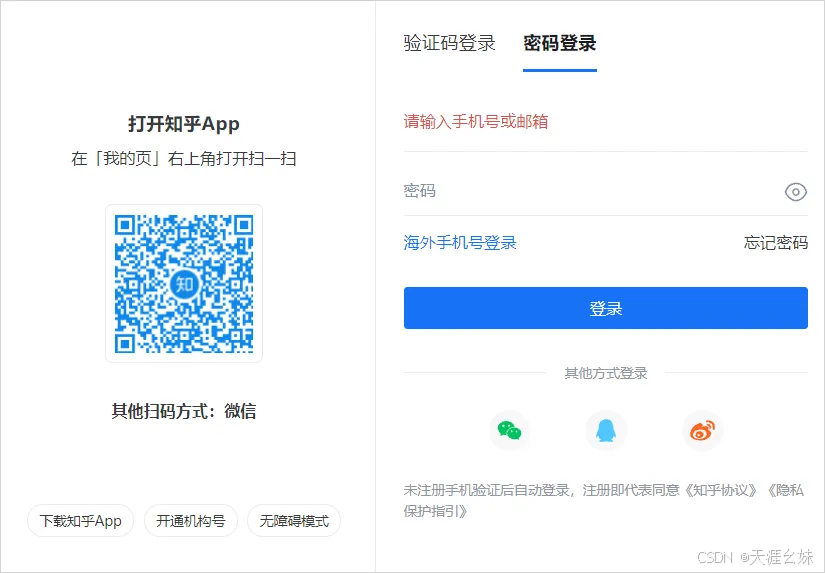The width and height of the screenshot is (825, 573).
Task: Click the 在「我的页」右上角打开扫一扫 text
Action: pos(184,158)
